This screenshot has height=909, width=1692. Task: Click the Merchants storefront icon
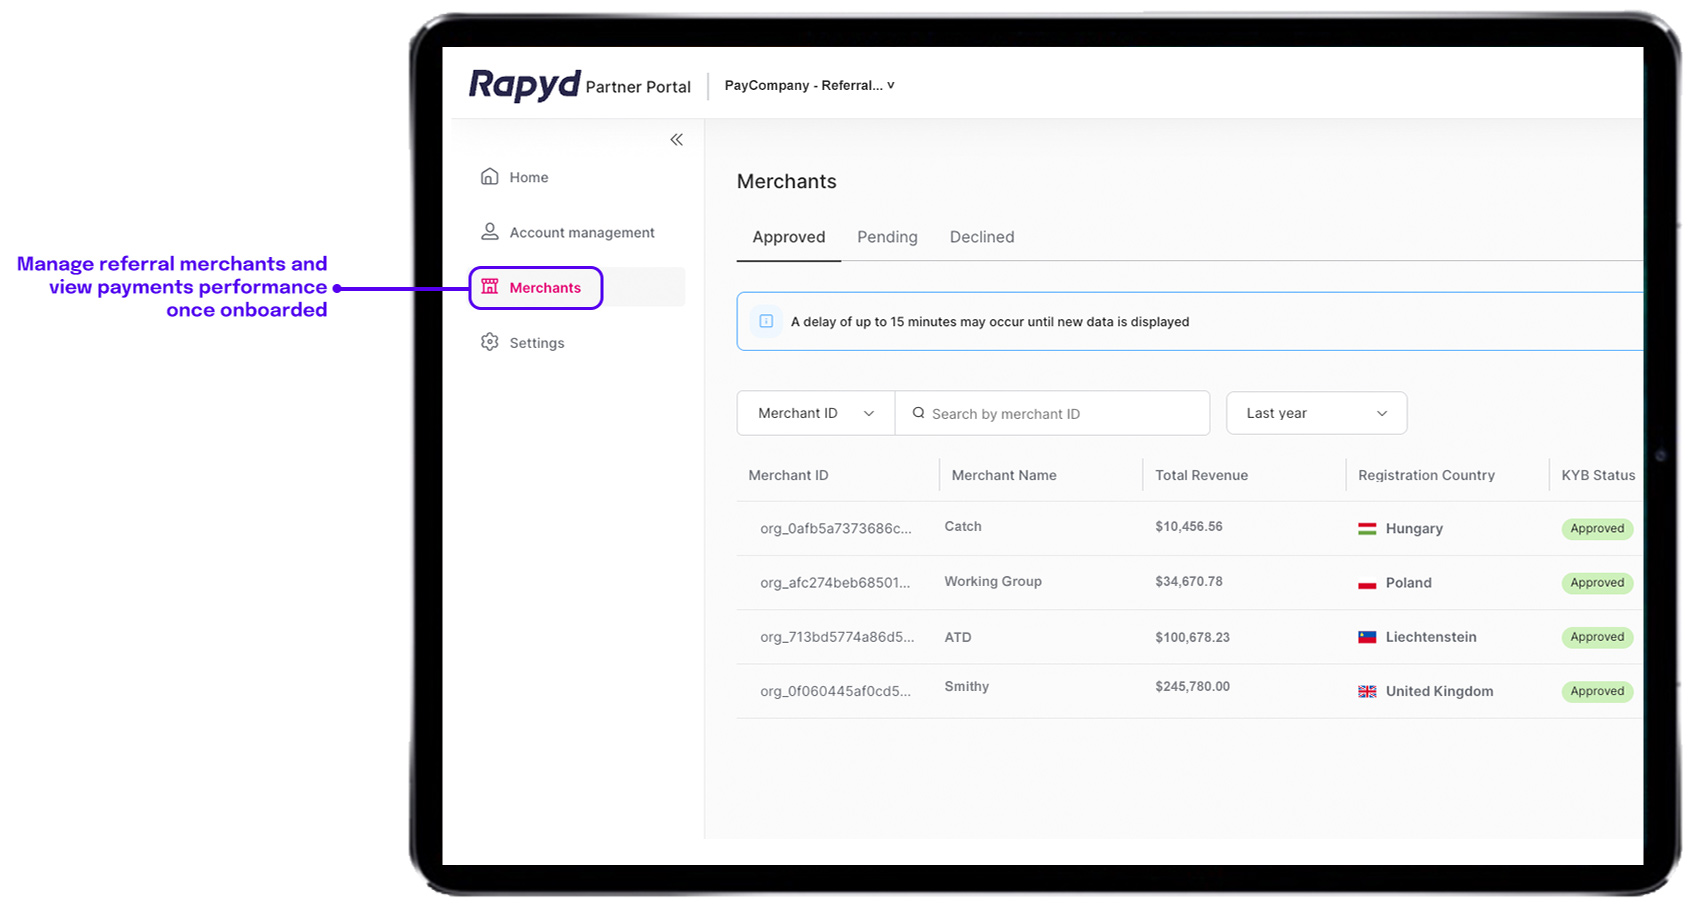pyautogui.click(x=490, y=287)
